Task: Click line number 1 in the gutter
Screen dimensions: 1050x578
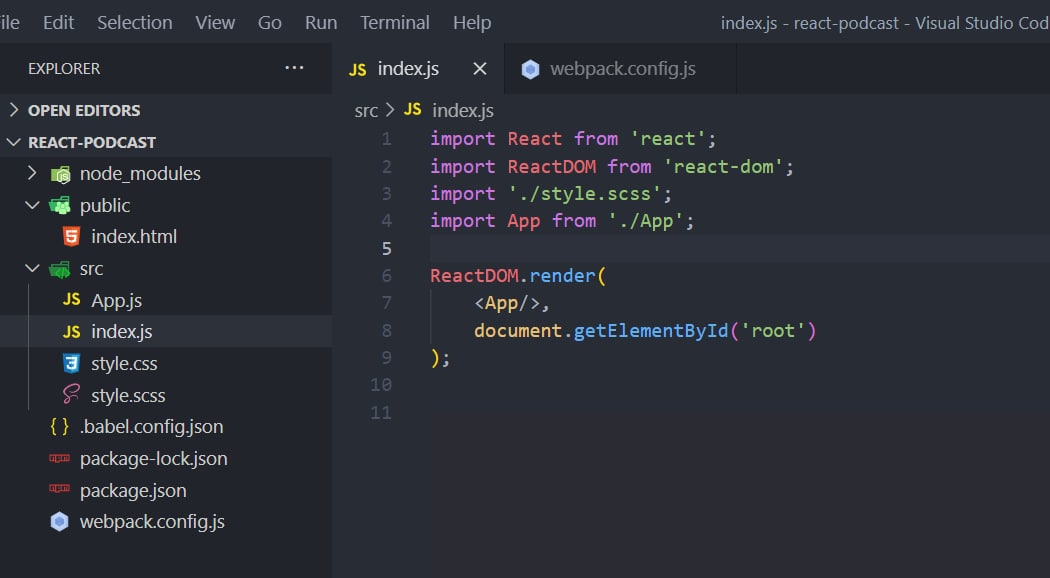Action: [386, 139]
